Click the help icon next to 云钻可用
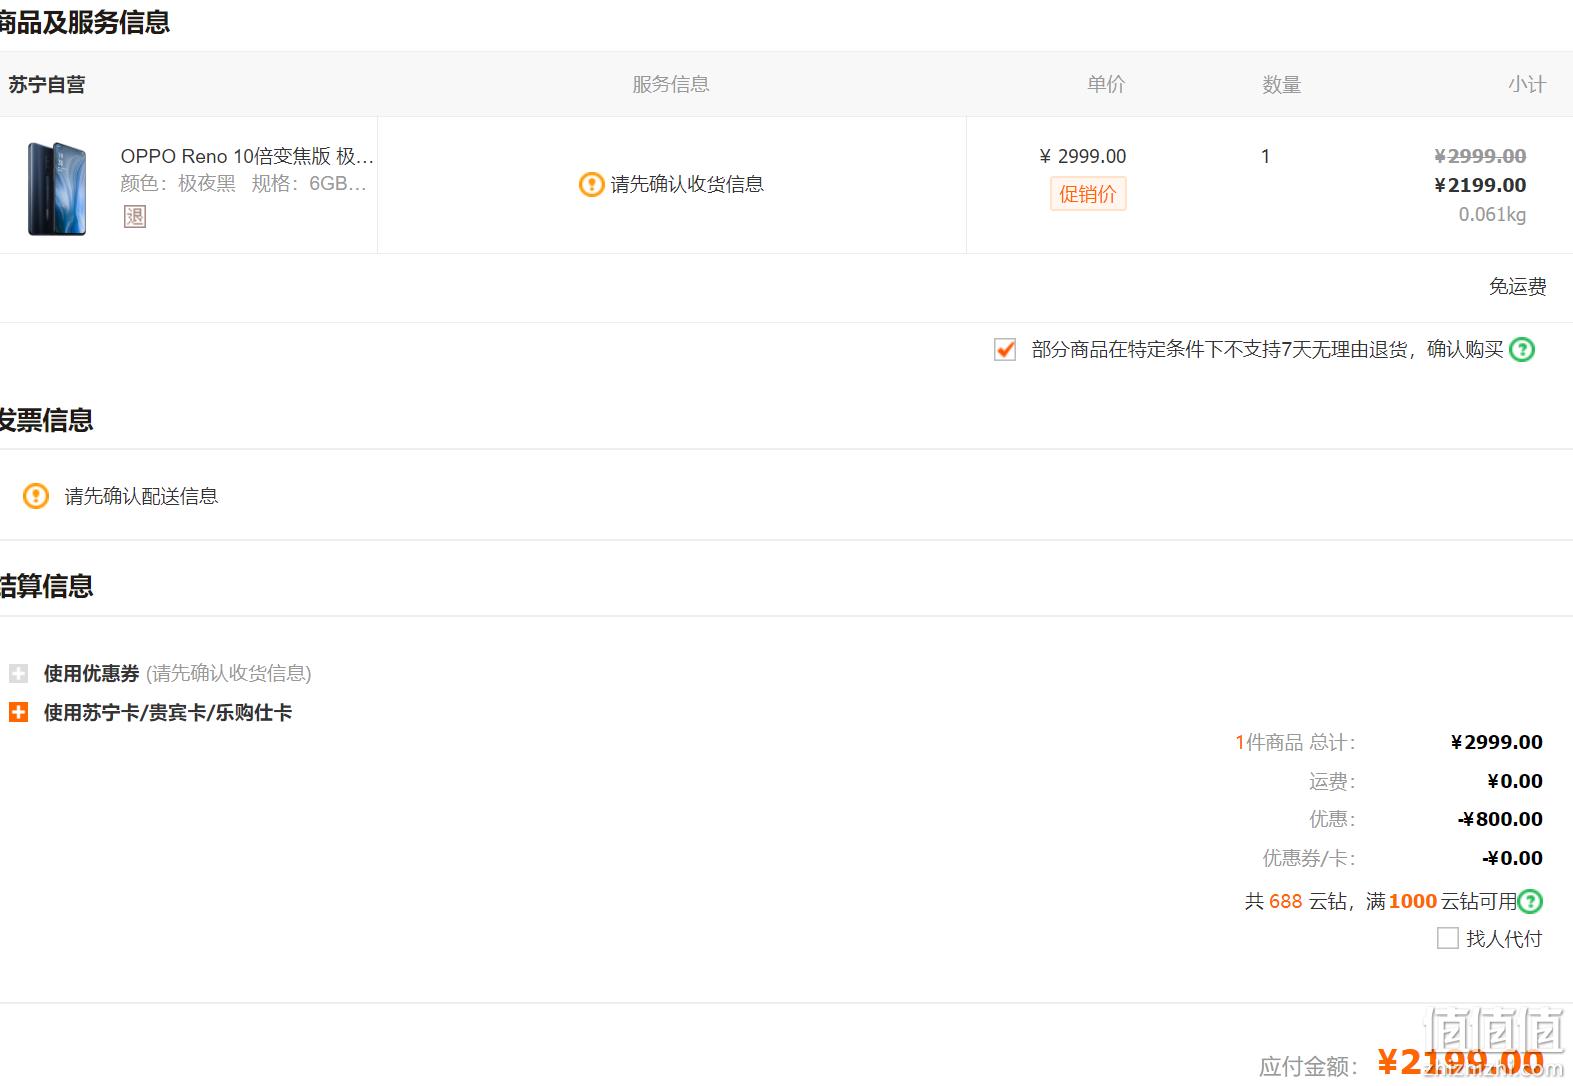The width and height of the screenshot is (1573, 1086). (x=1530, y=901)
